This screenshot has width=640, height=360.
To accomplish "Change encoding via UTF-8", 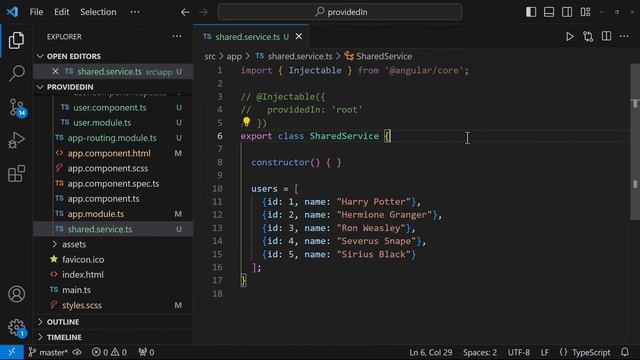I will click(x=519, y=352).
